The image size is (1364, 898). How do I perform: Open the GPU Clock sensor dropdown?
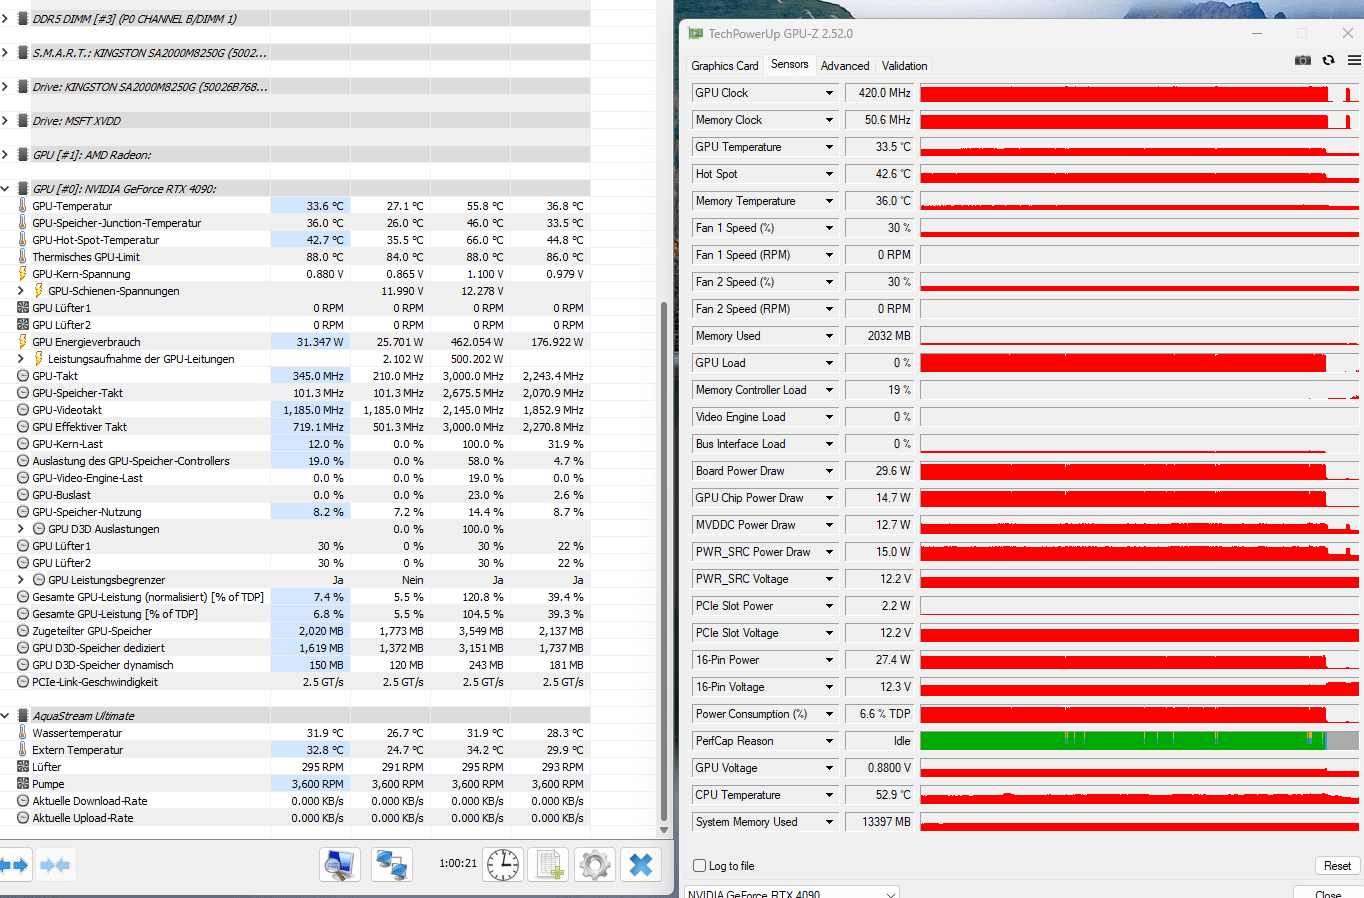[x=829, y=93]
